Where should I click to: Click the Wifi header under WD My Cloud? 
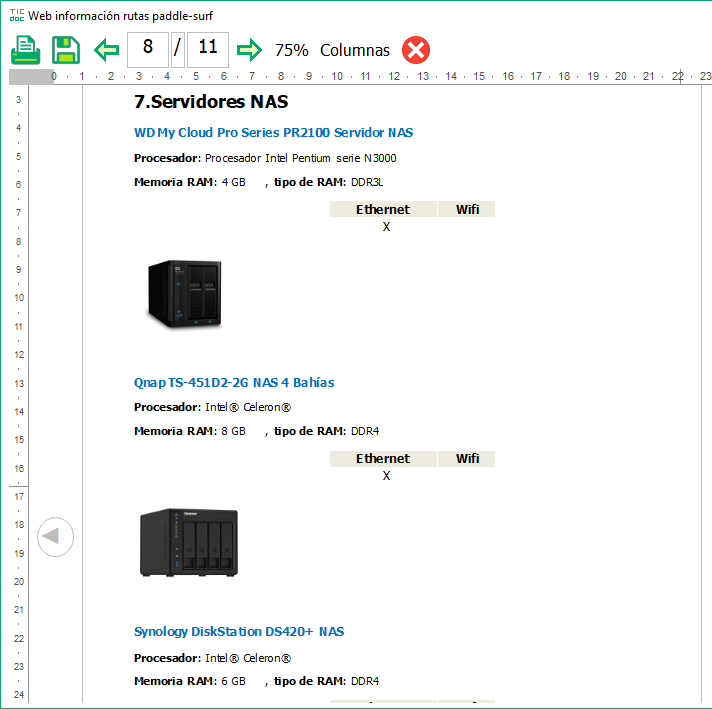[x=467, y=209]
